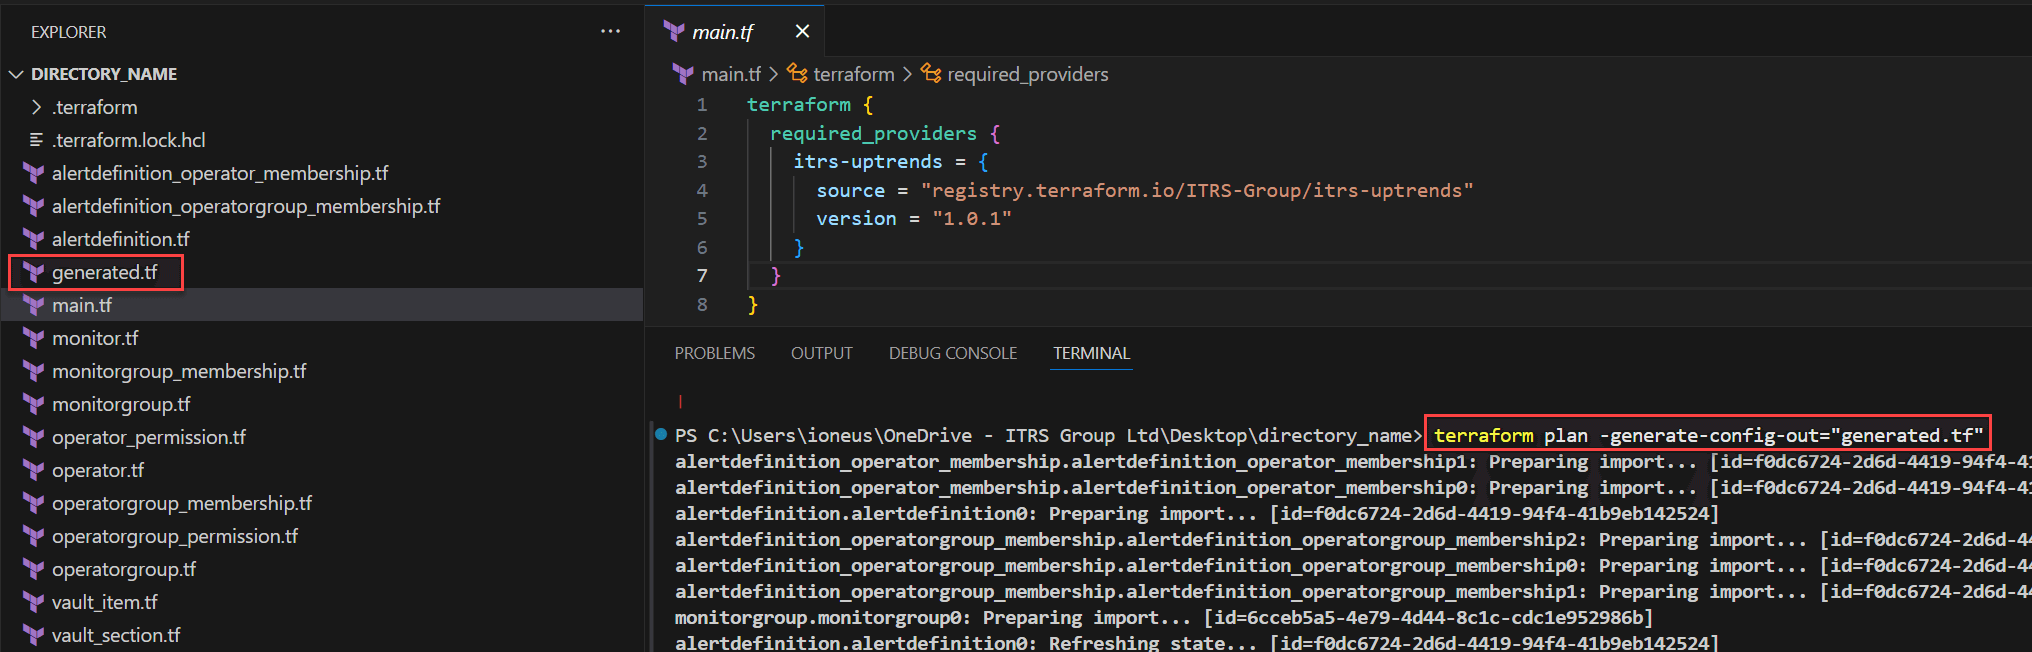The image size is (2032, 652).
Task: Open vault_section.tf file
Action: click(x=116, y=635)
